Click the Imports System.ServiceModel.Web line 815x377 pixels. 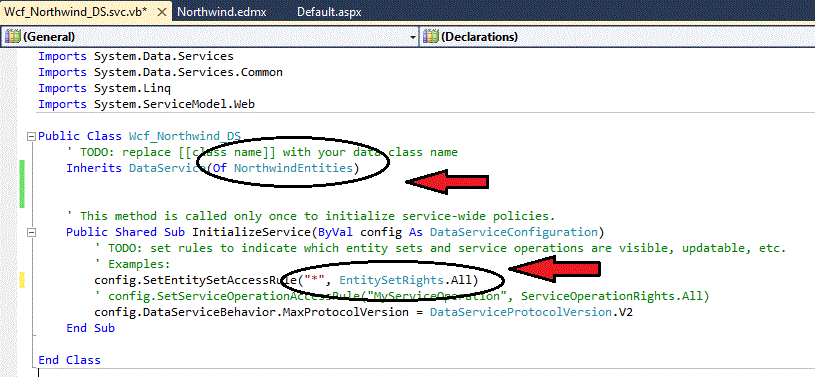tap(146, 104)
